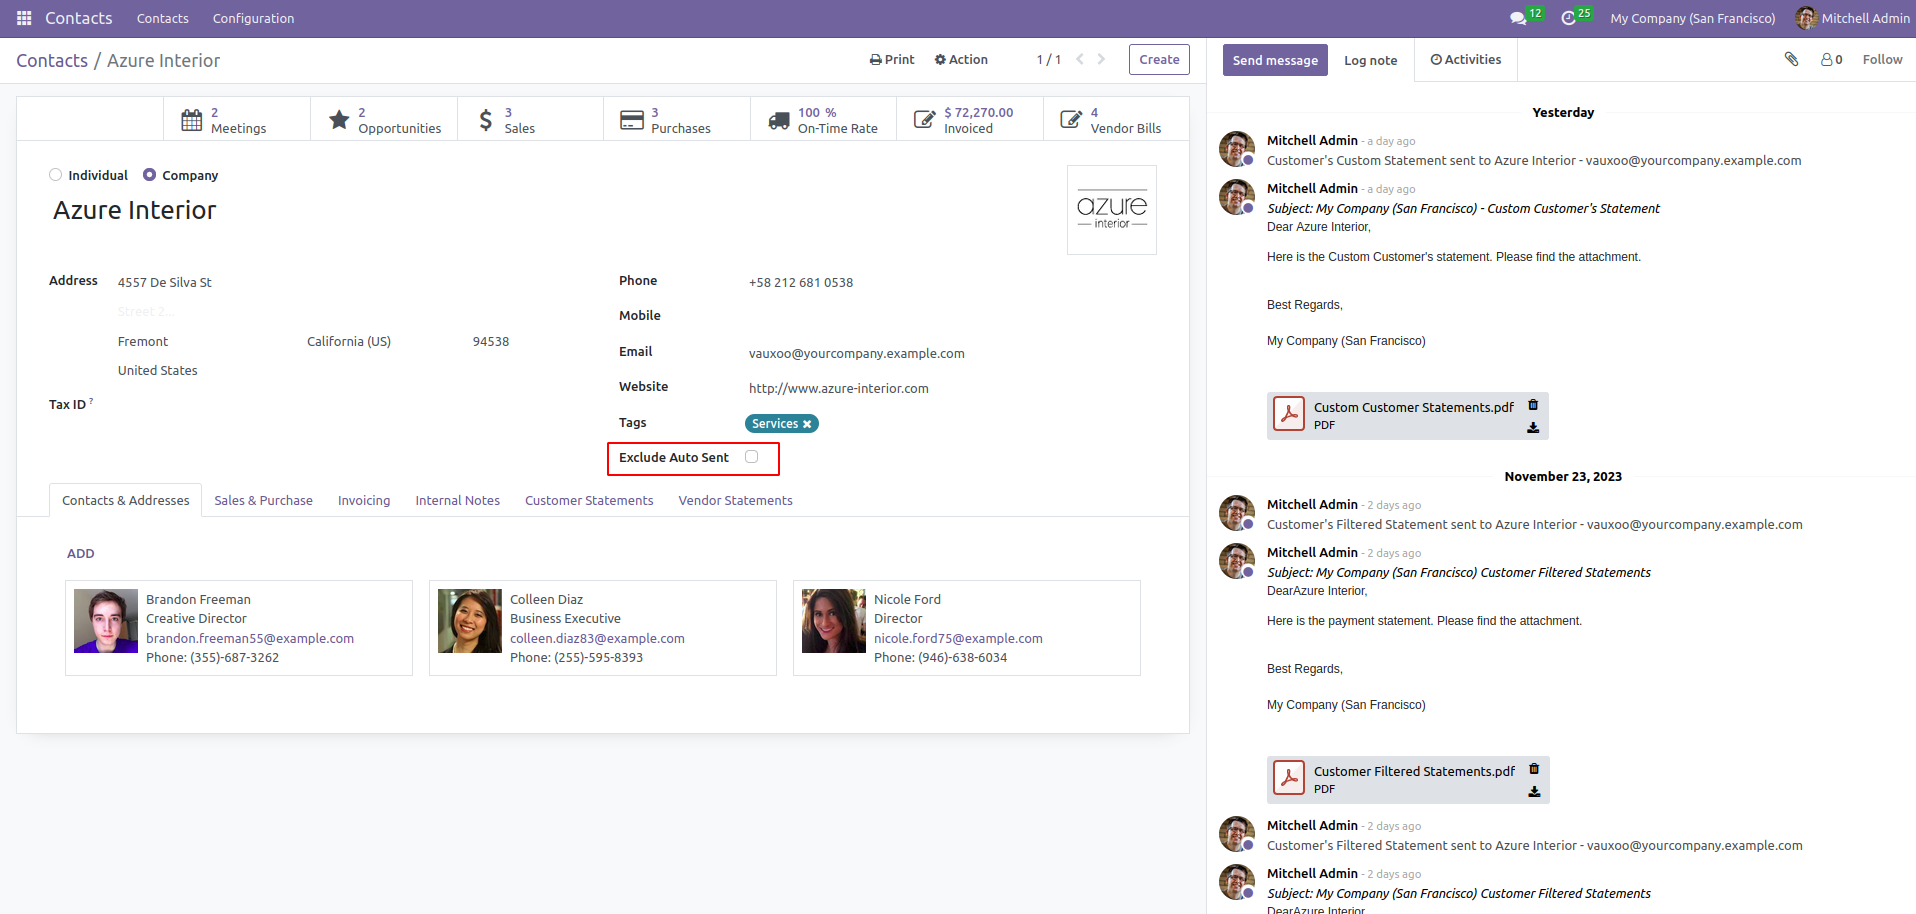The width and height of the screenshot is (1916, 914).
Task: Click the Follow button
Action: coord(1882,59)
